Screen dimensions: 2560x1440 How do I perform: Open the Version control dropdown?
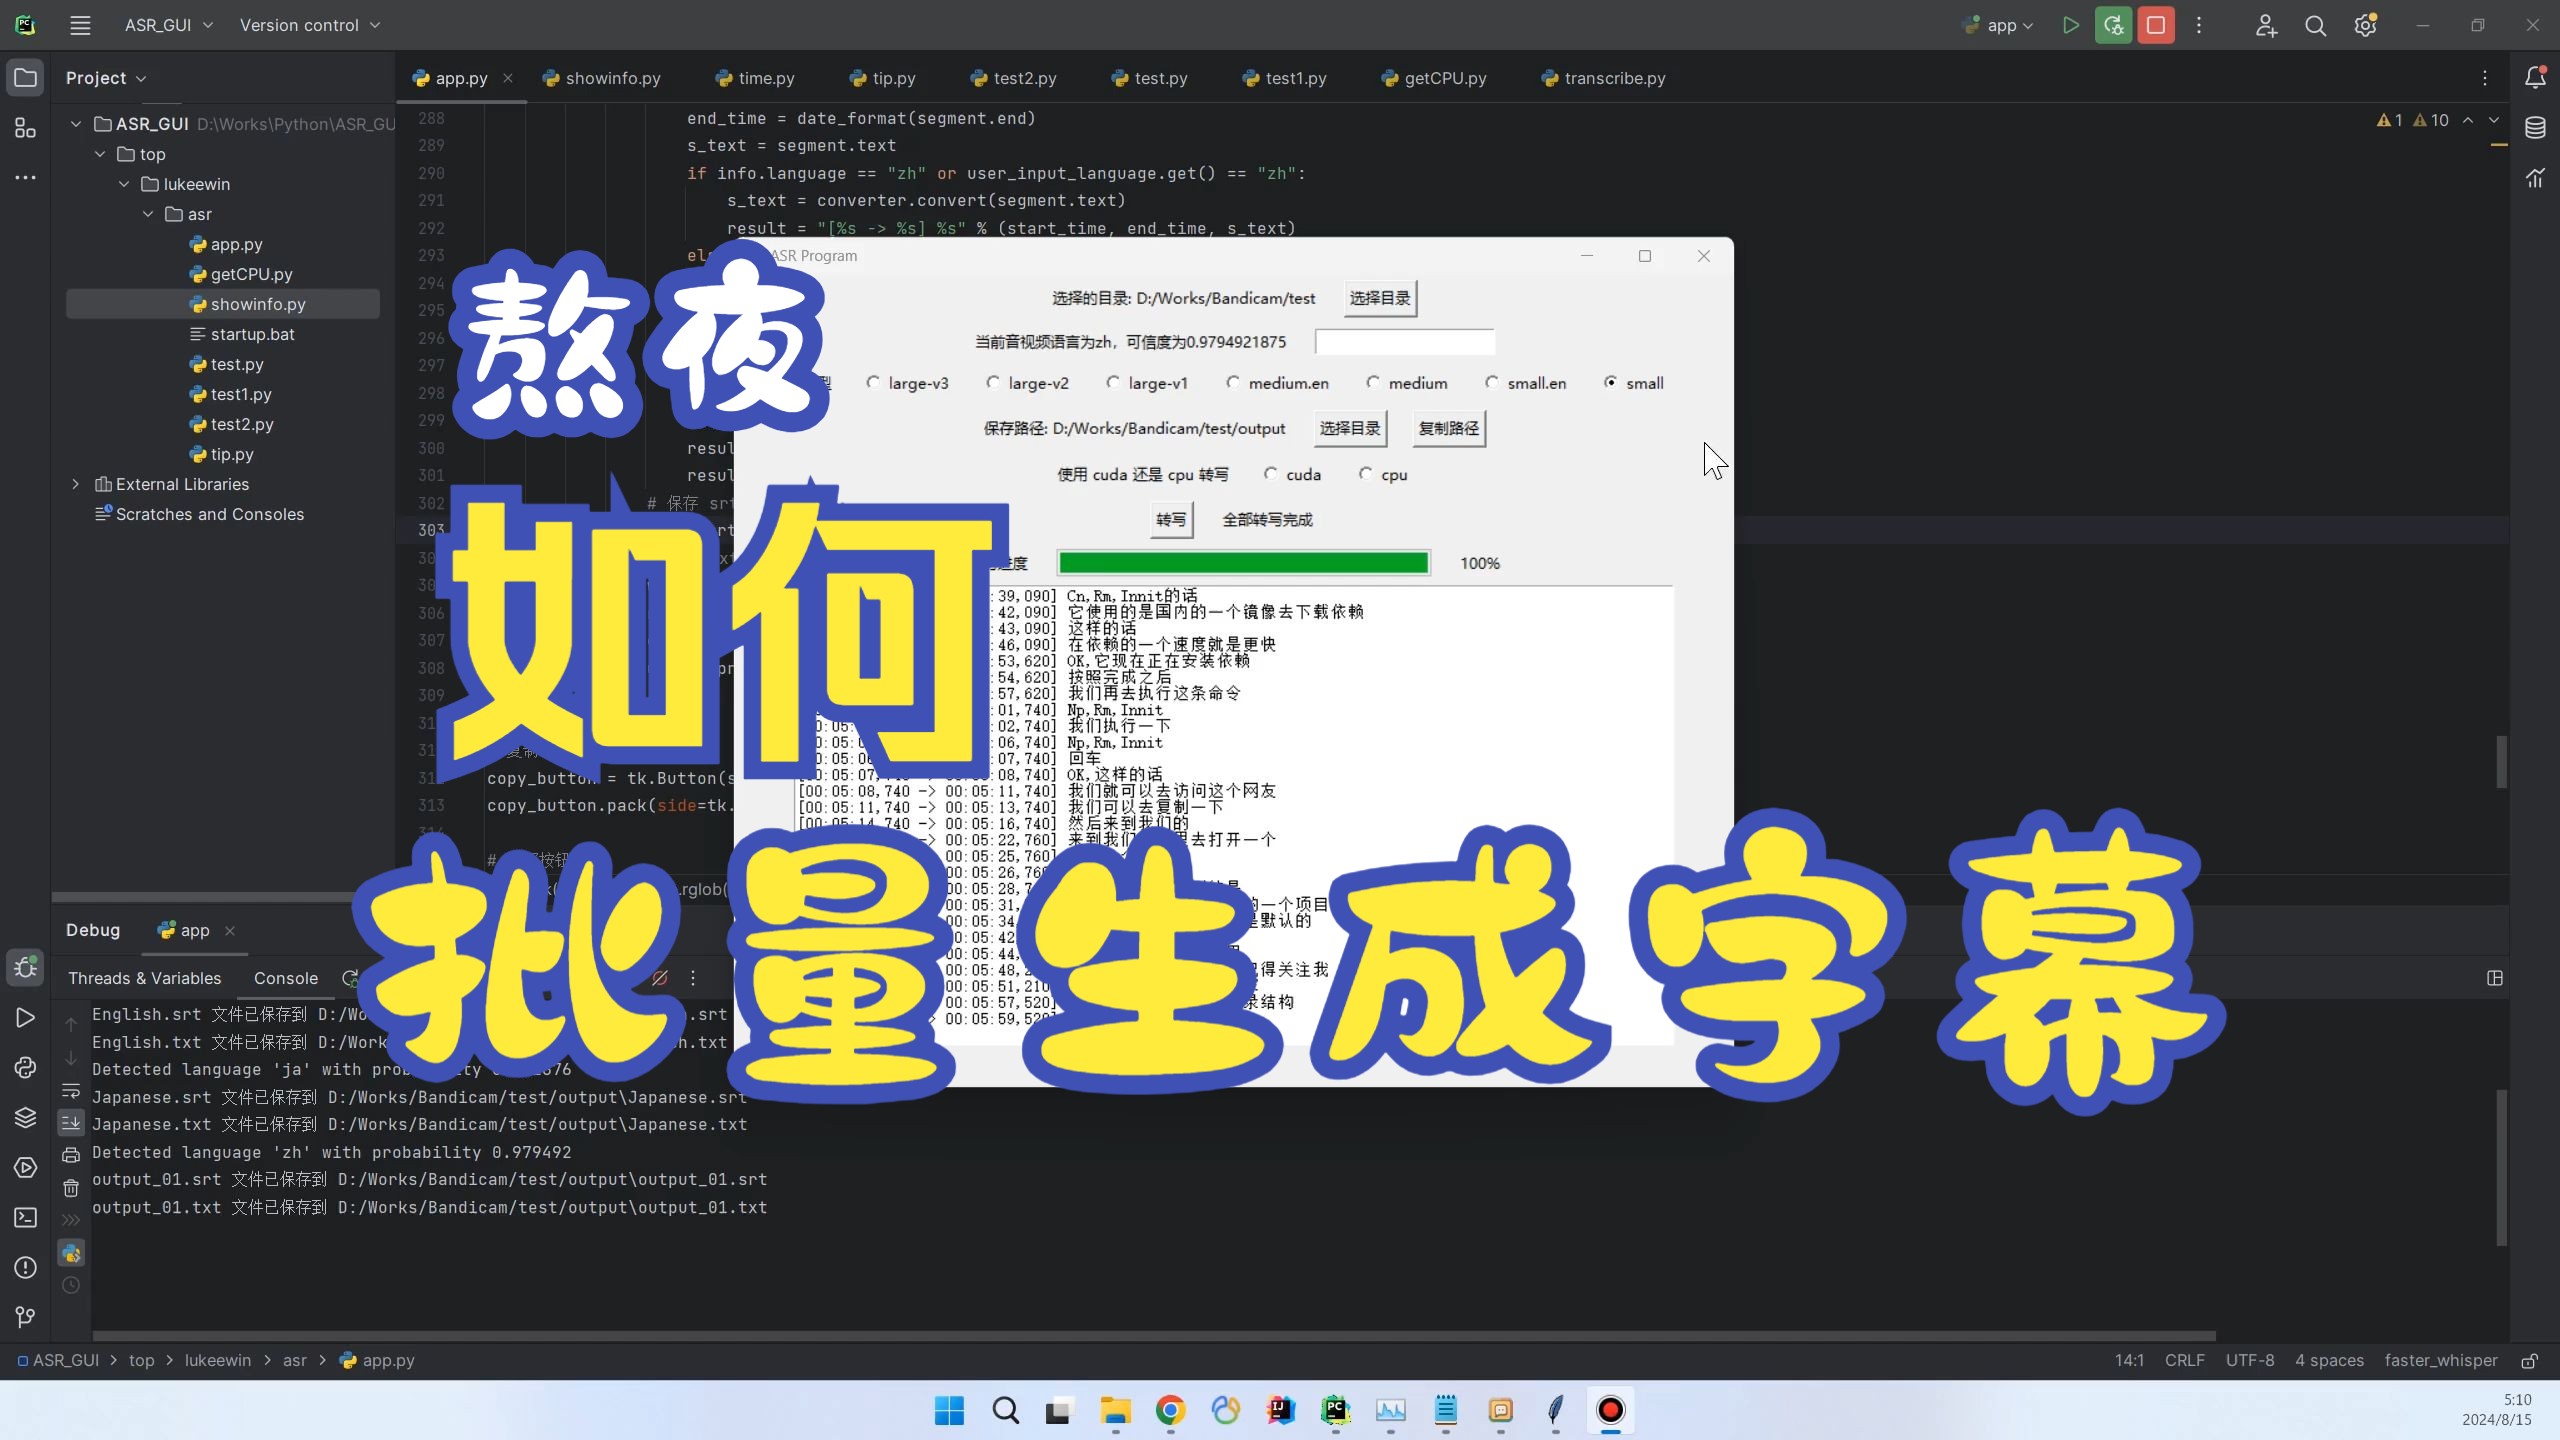coord(310,26)
